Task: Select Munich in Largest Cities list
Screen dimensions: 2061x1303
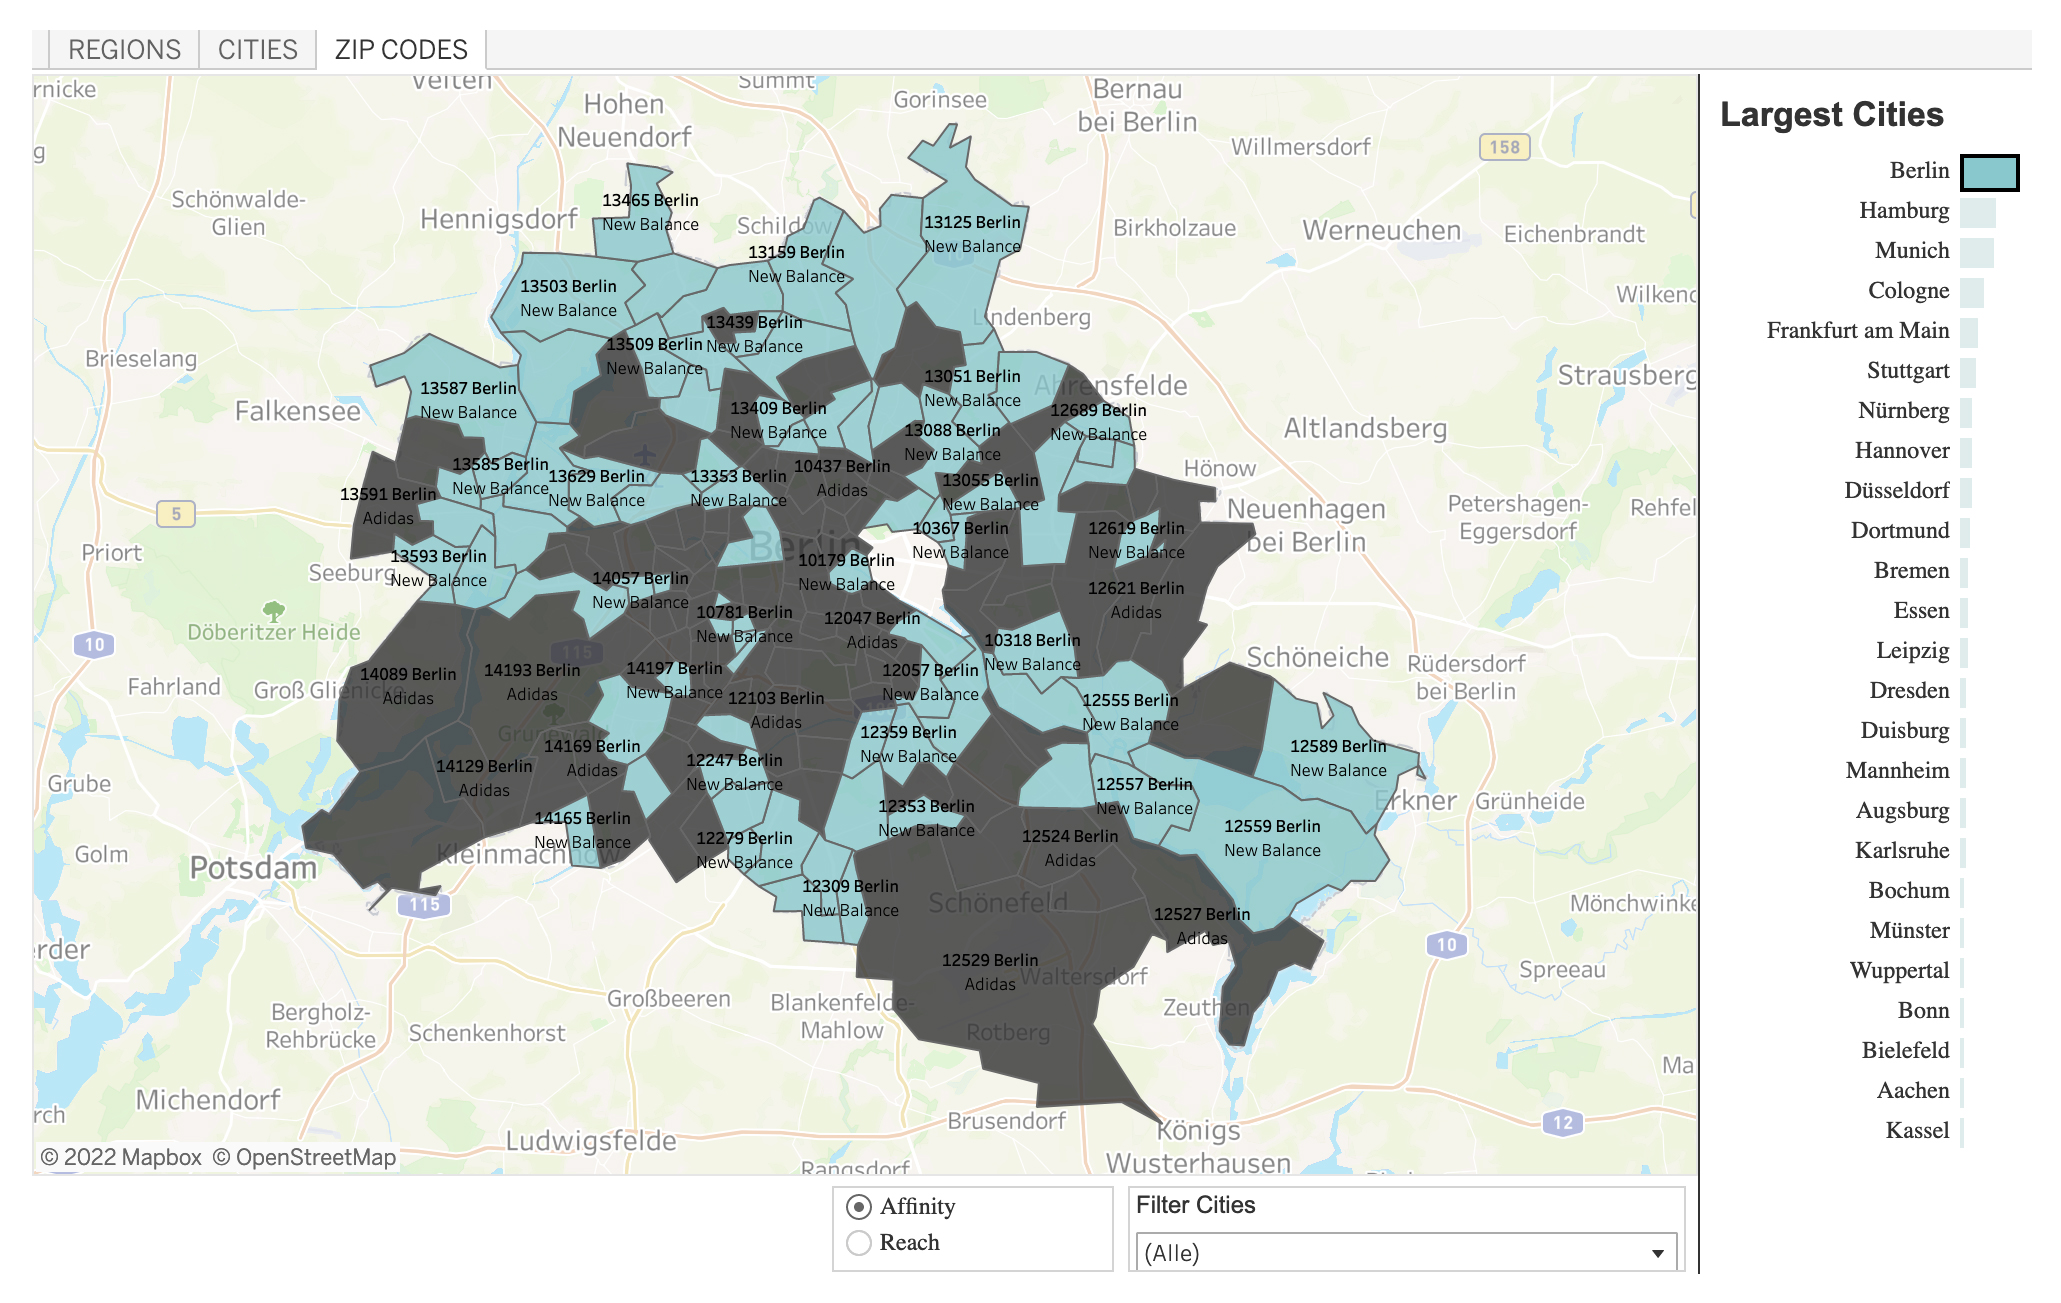Action: (x=1912, y=251)
